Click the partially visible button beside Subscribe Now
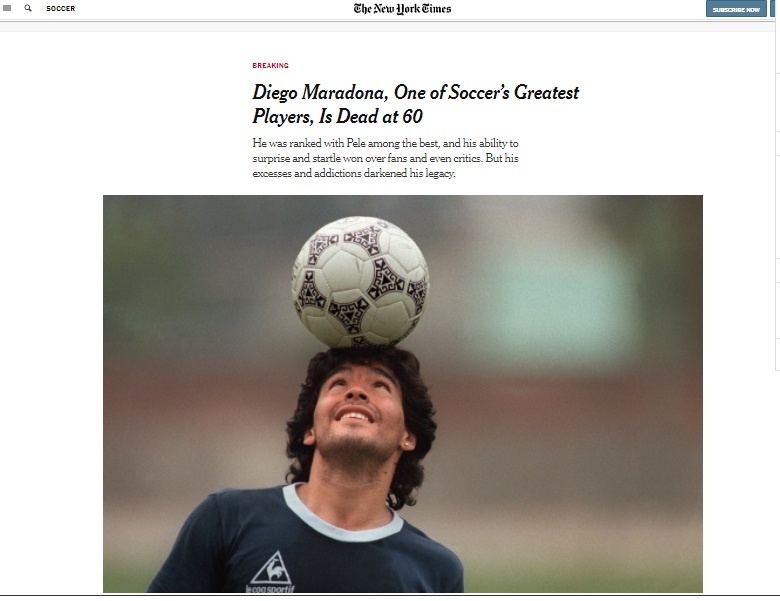 point(775,9)
